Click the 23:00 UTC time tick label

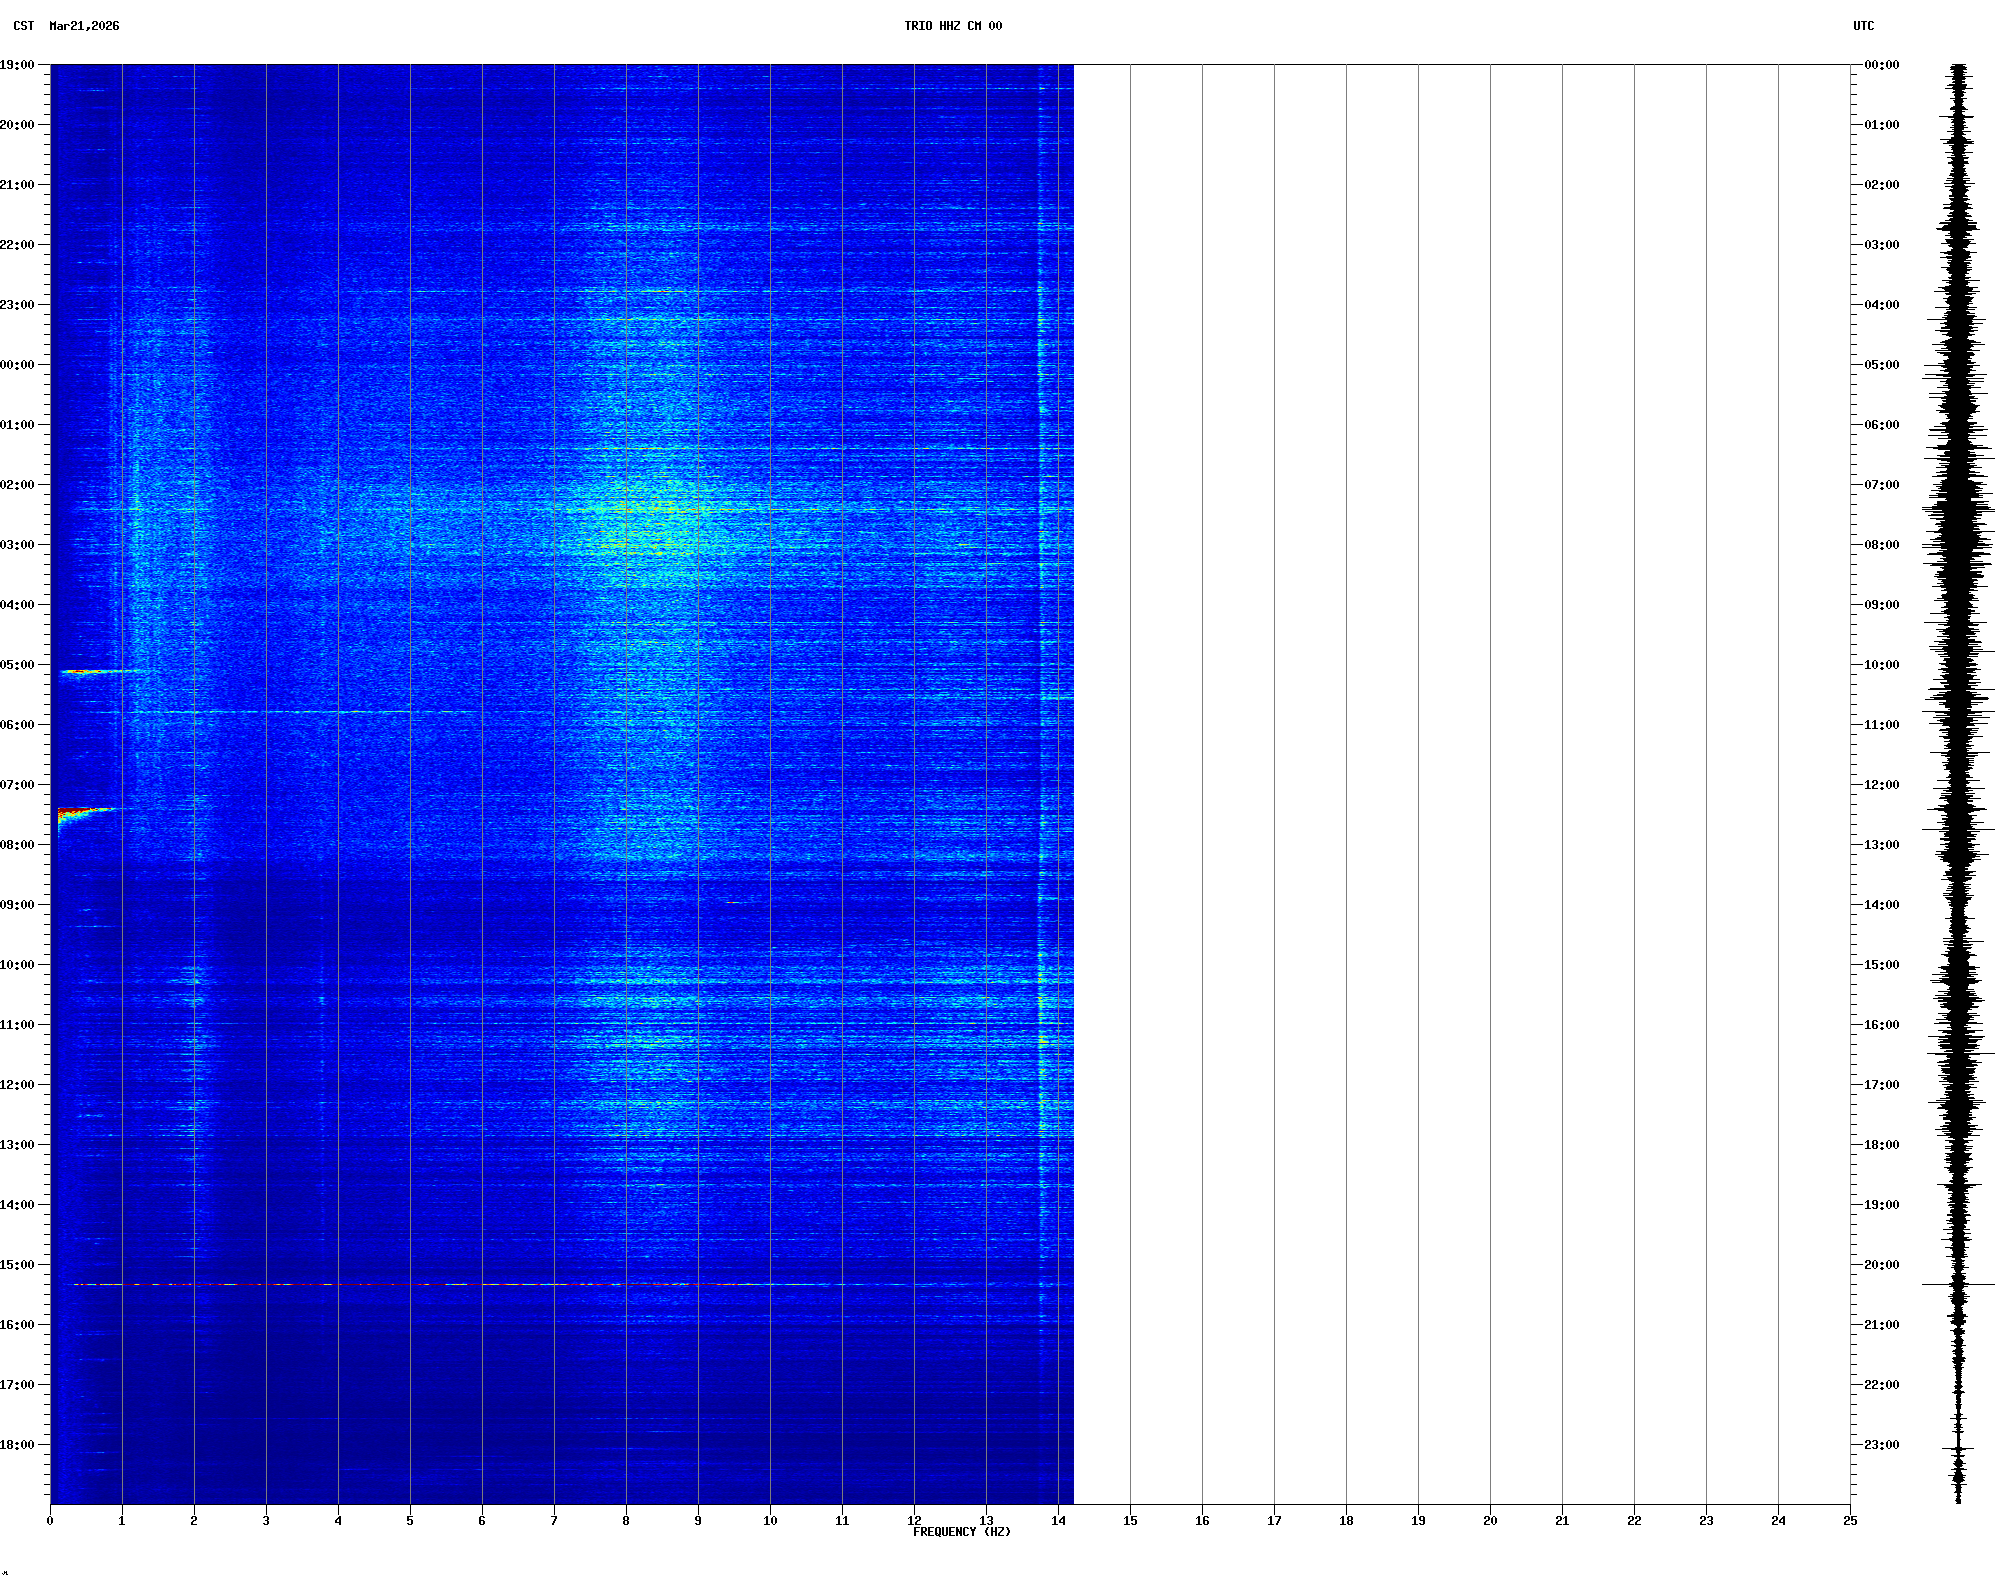[x=1881, y=1445]
